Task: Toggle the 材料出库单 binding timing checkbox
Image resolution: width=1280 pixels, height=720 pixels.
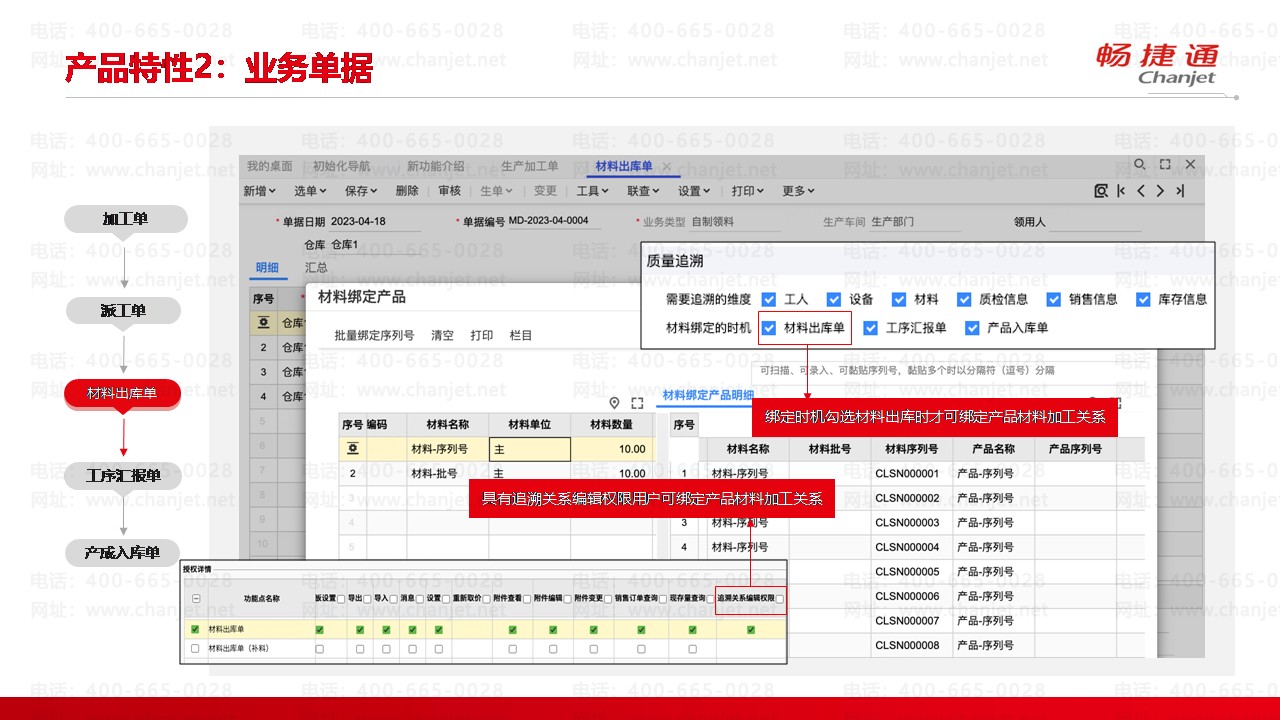Action: 769,328
